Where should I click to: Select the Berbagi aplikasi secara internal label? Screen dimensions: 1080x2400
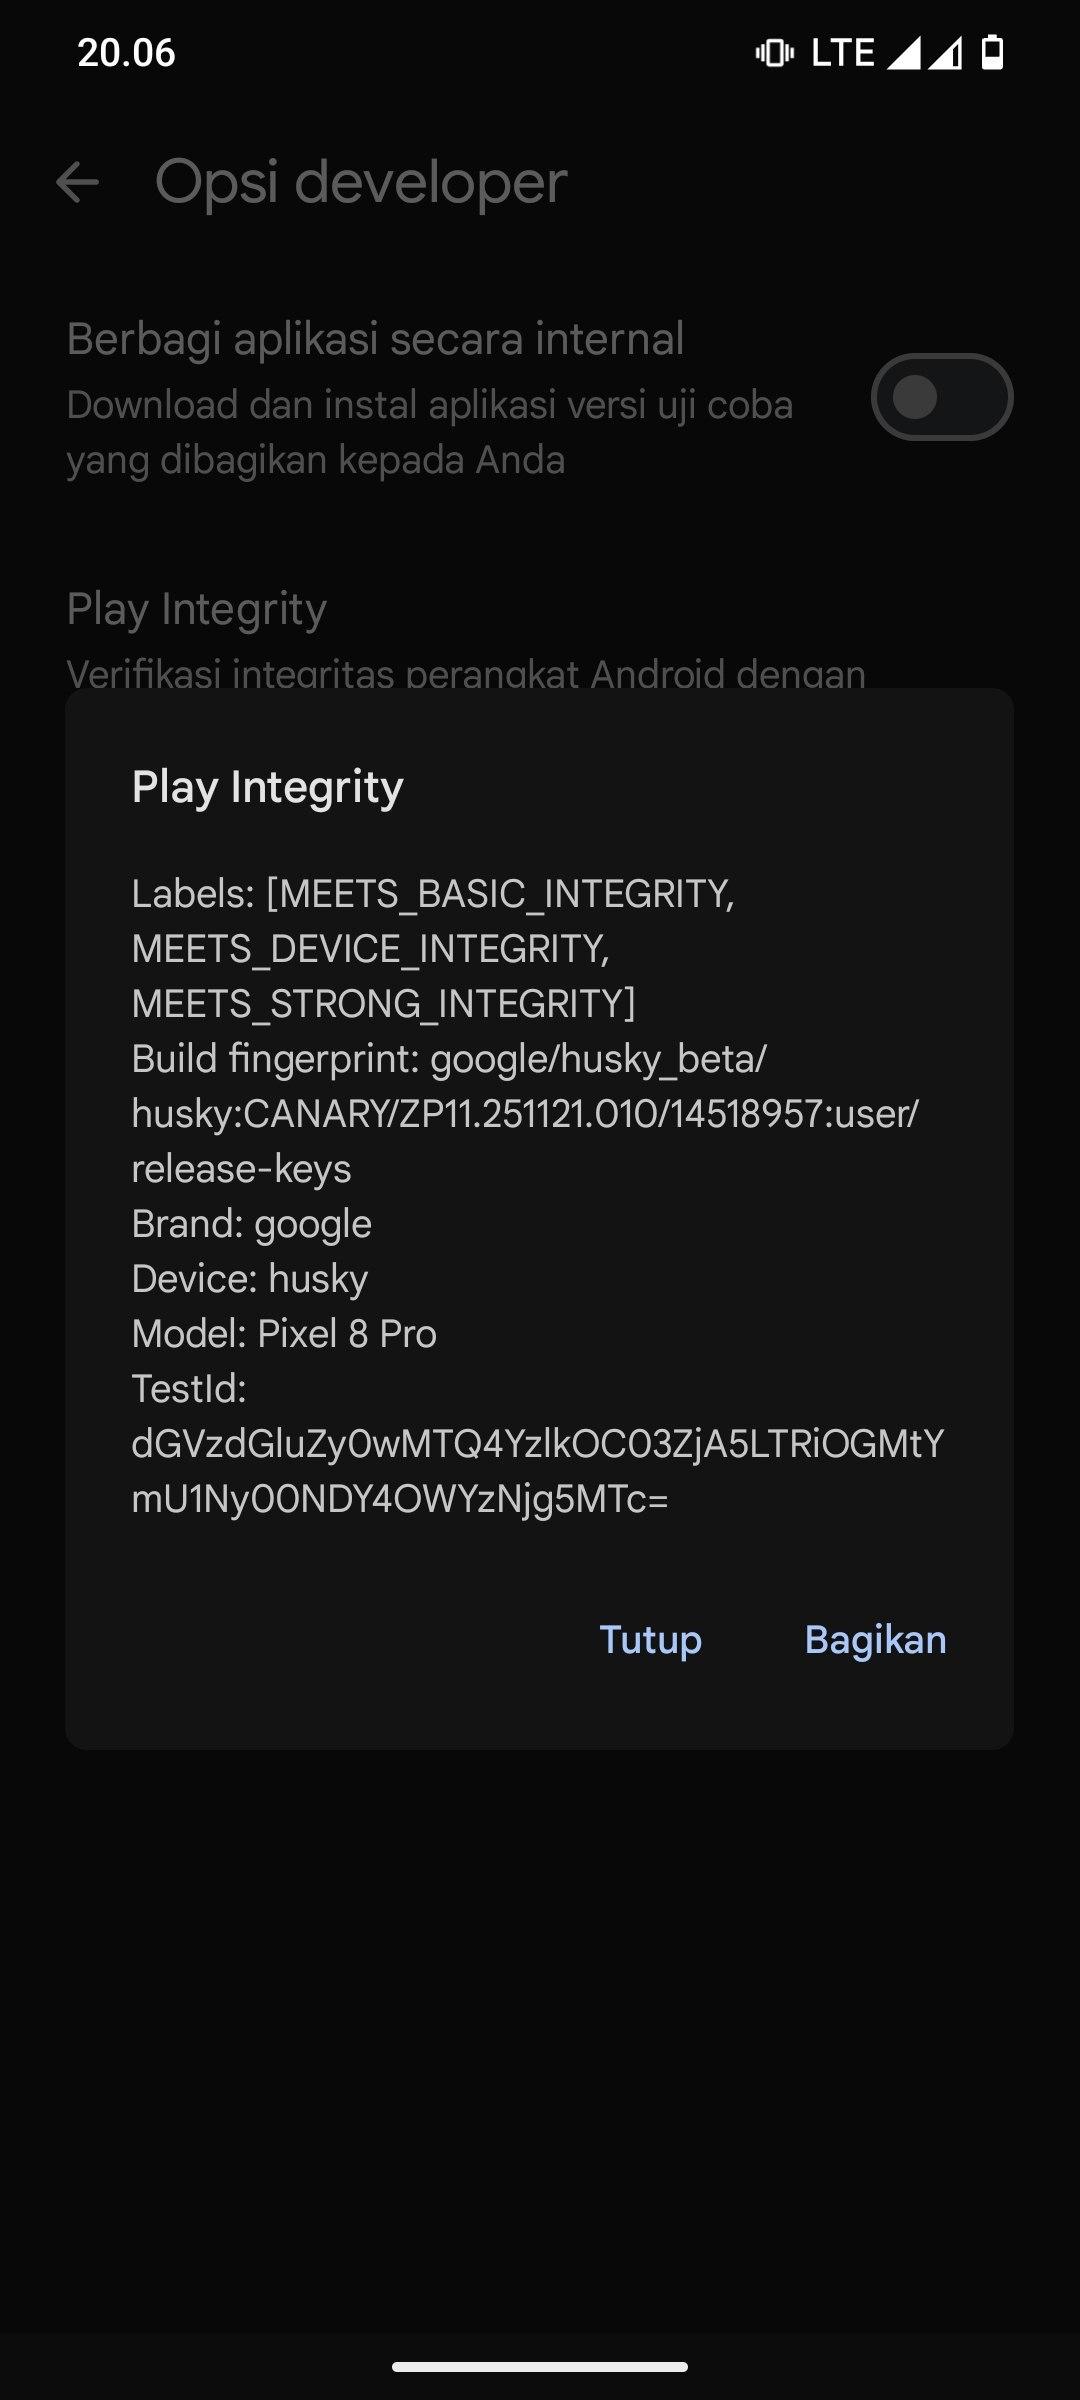[x=375, y=339]
